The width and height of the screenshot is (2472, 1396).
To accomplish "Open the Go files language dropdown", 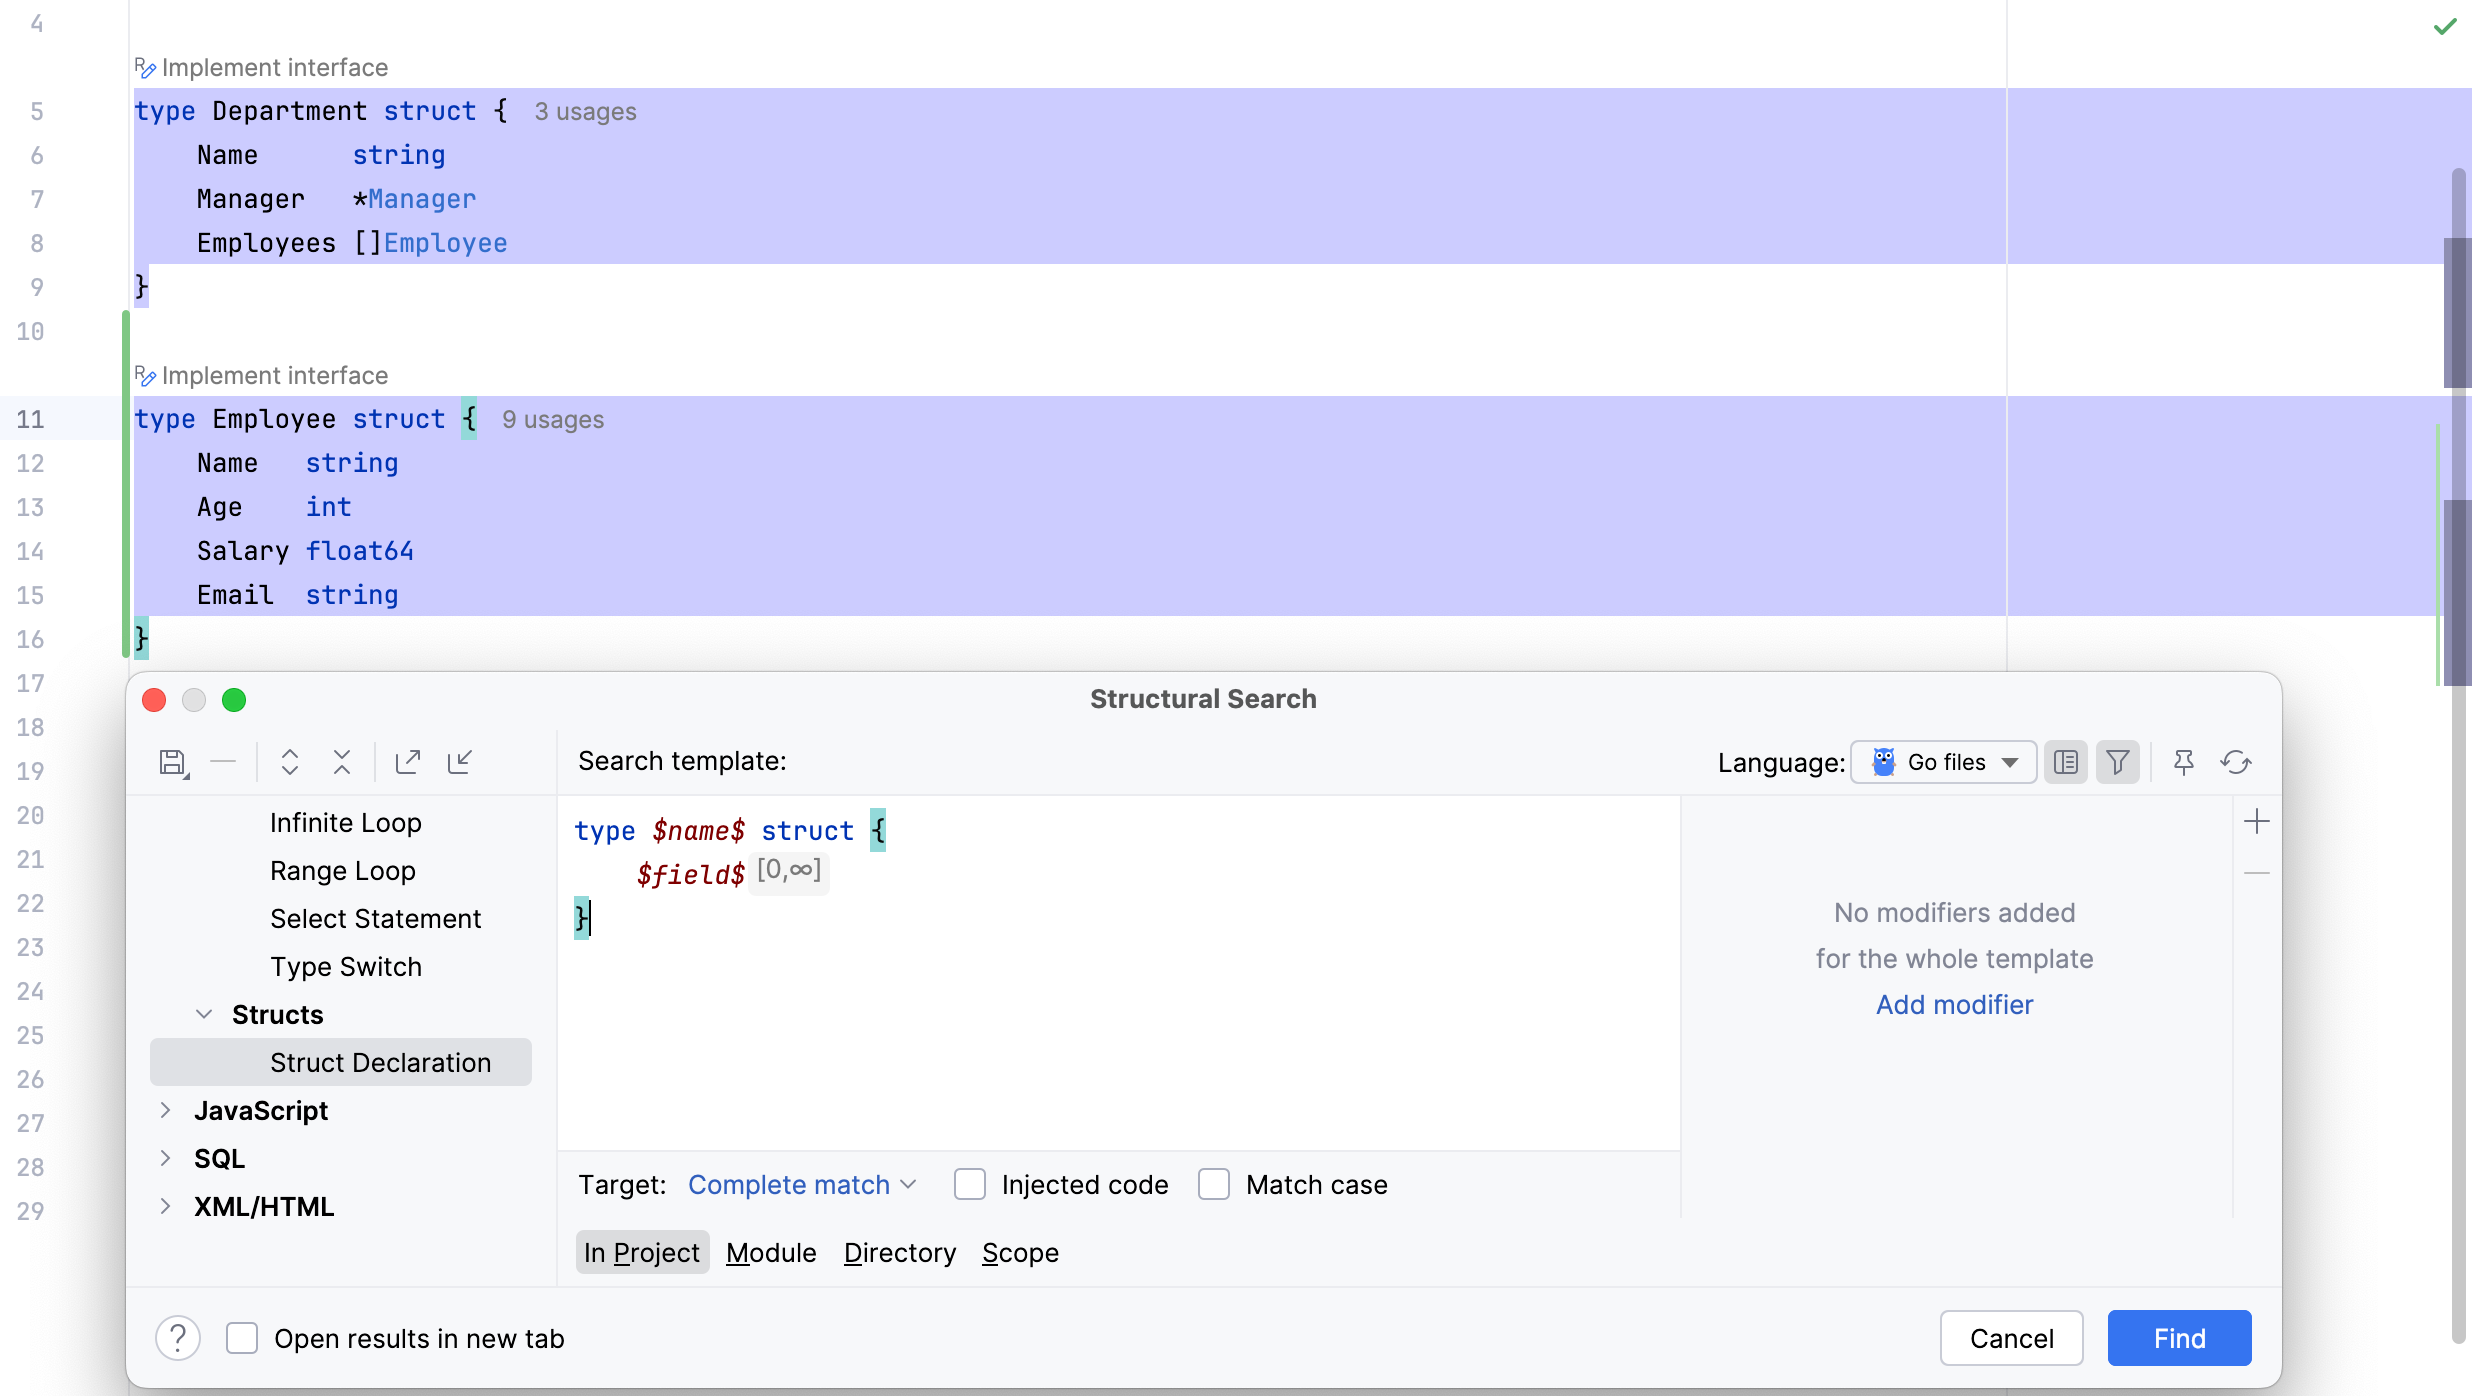I will click(1943, 761).
